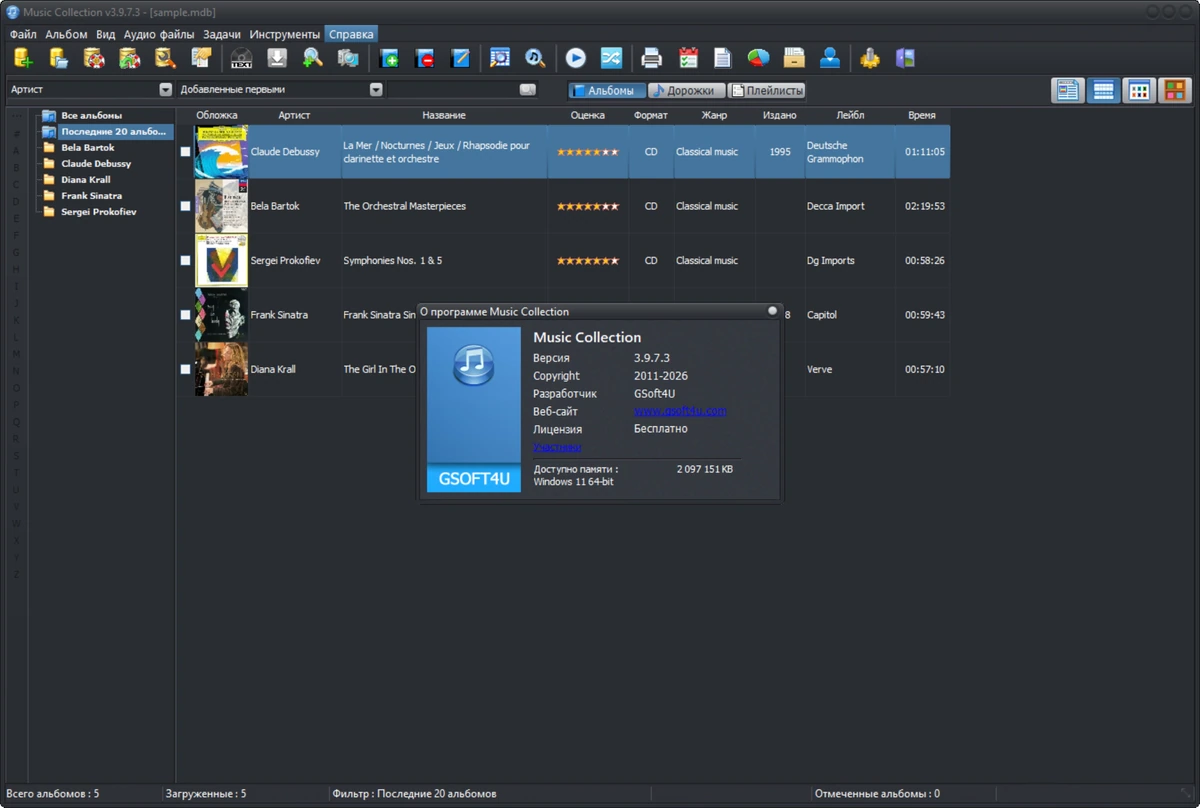
Task: Open the Инструменты menu
Action: point(285,34)
